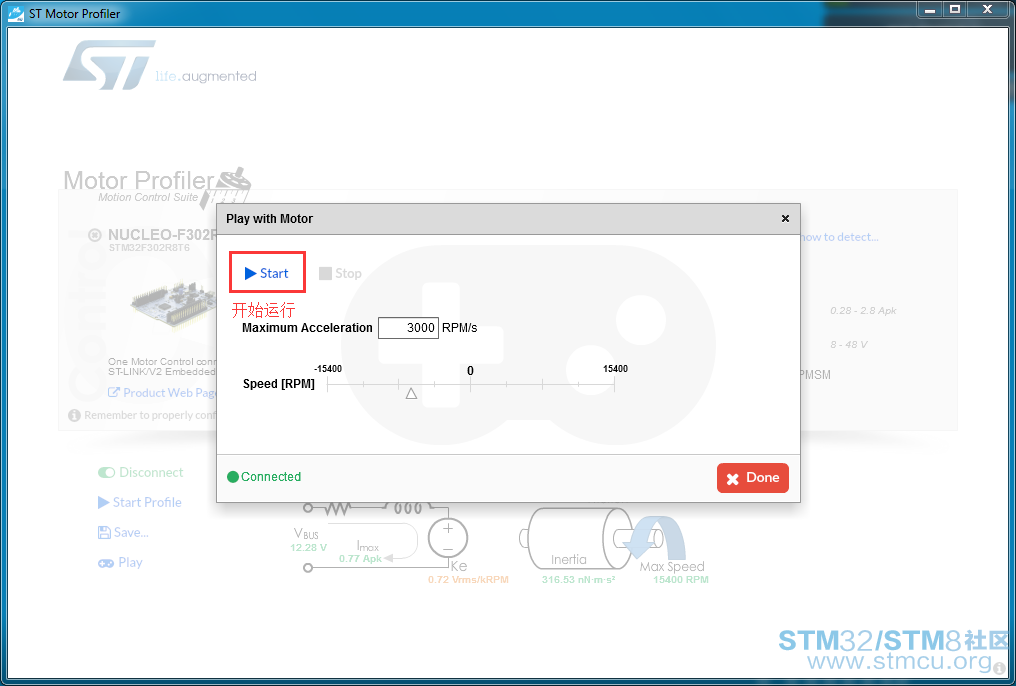Viewport: 1016px width, 686px height.
Task: Click the info icon at bottom-right corner
Action: tap(999, 669)
